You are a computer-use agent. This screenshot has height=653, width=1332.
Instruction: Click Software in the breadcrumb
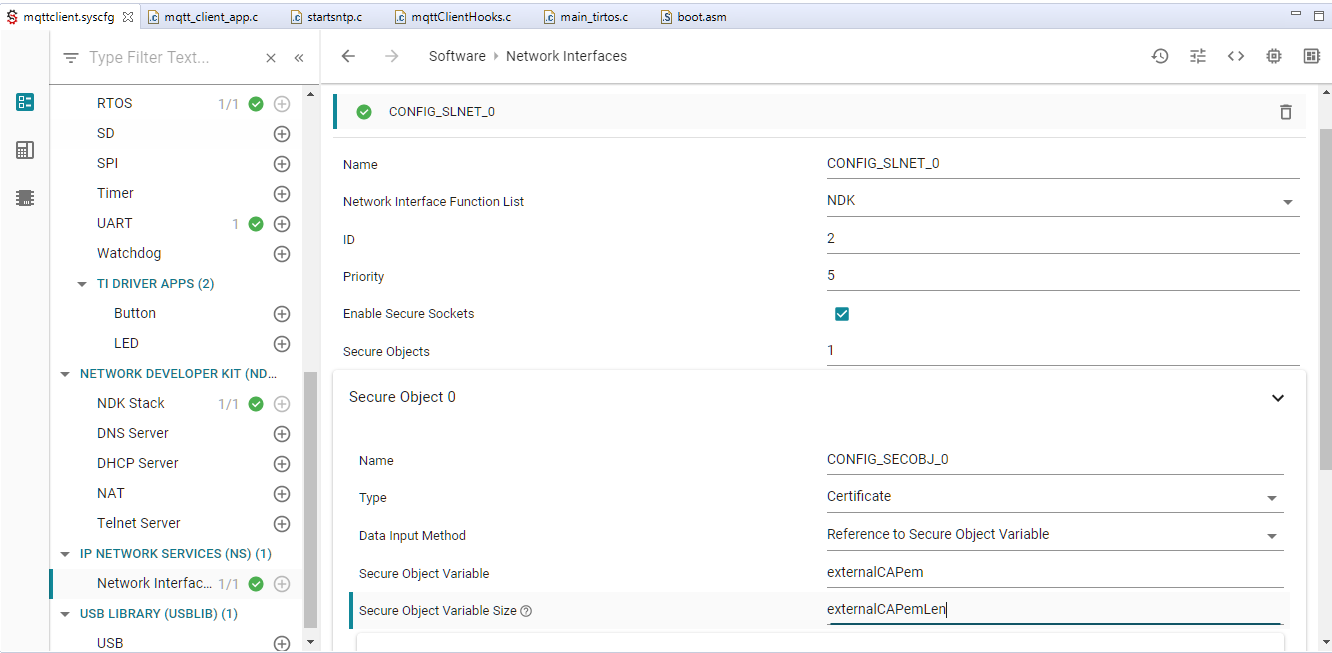(x=457, y=56)
